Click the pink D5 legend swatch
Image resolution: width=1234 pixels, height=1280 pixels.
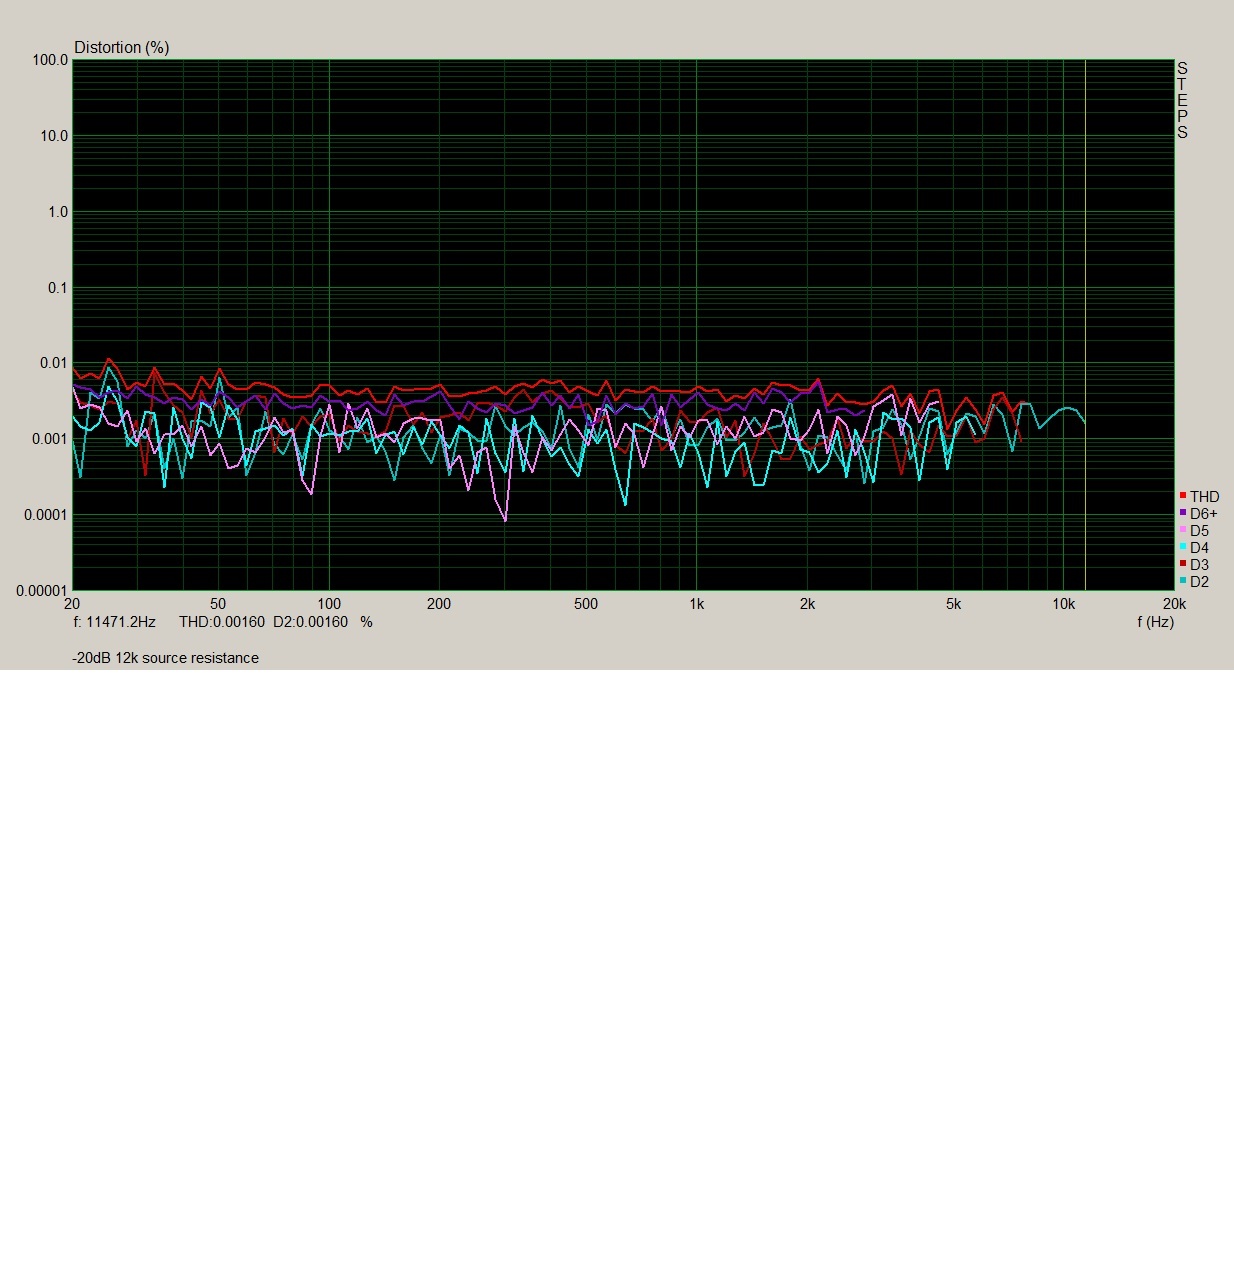point(1183,530)
